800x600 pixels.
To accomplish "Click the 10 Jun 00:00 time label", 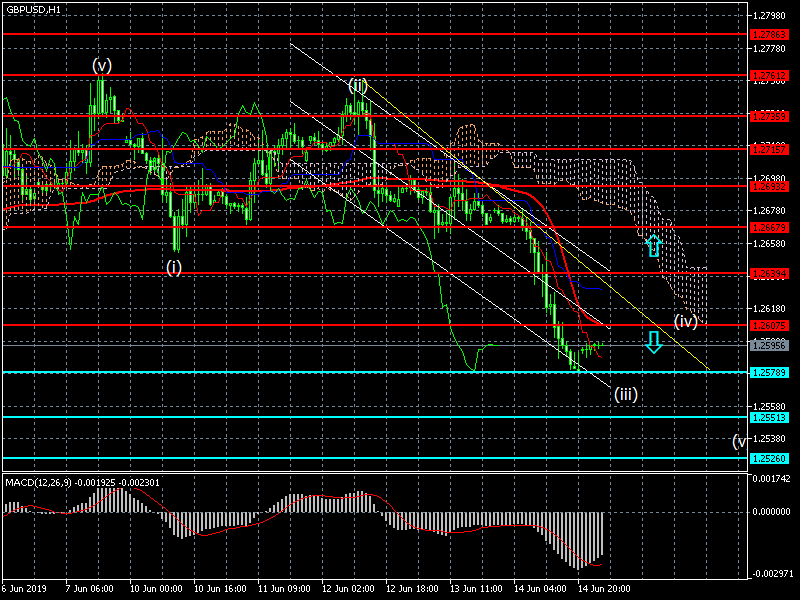I will click(156, 588).
